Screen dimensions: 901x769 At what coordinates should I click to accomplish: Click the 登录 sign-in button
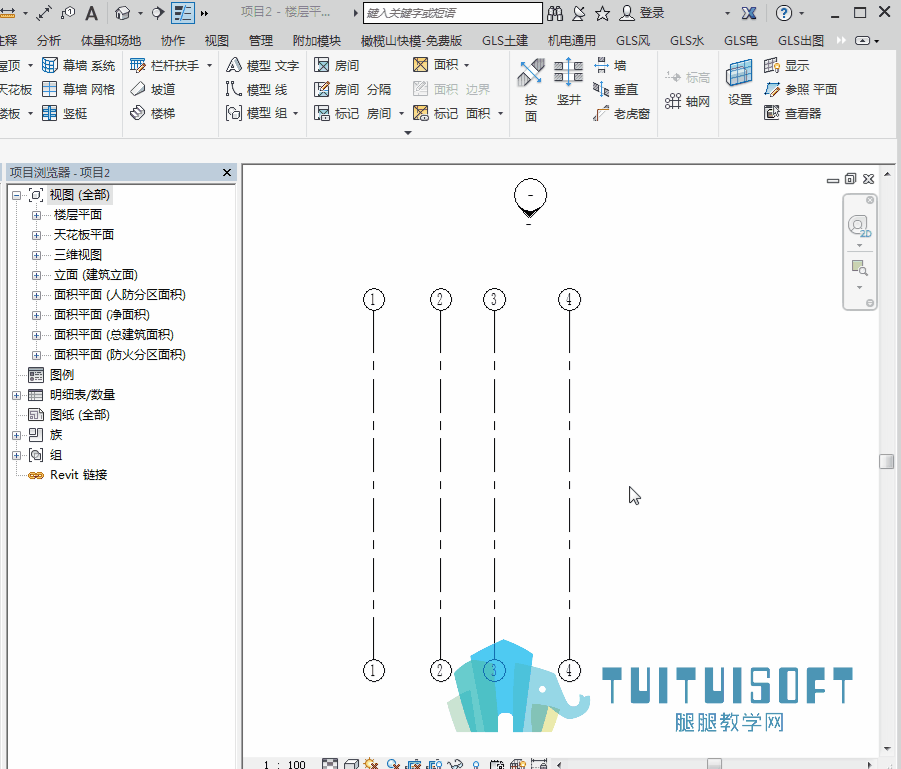pyautogui.click(x=642, y=13)
